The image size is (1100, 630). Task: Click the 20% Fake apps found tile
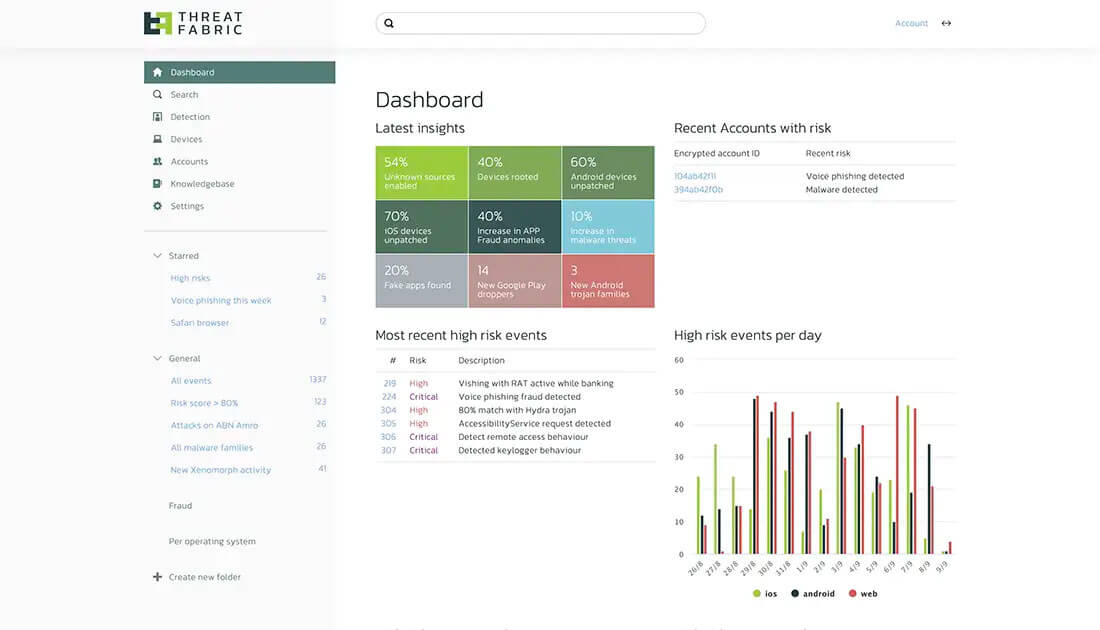click(x=422, y=281)
